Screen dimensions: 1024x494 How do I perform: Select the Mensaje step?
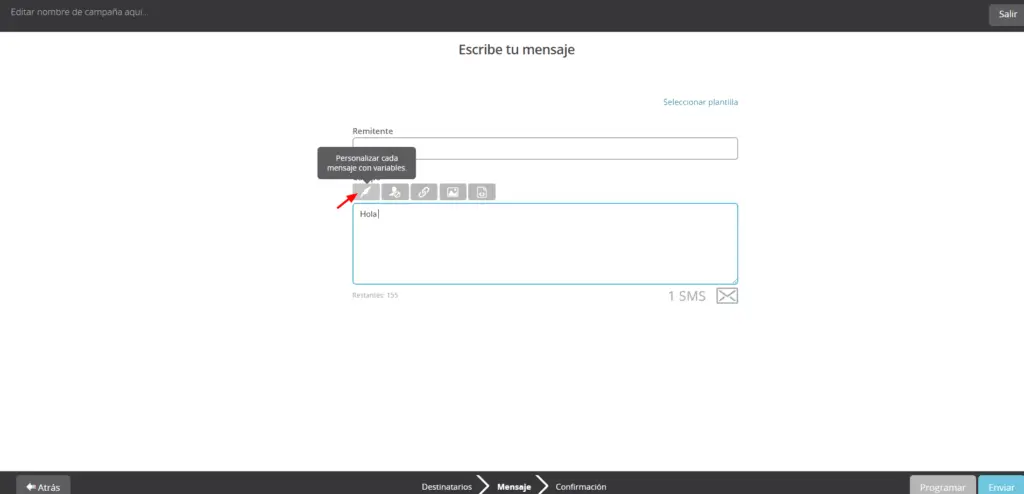click(513, 487)
